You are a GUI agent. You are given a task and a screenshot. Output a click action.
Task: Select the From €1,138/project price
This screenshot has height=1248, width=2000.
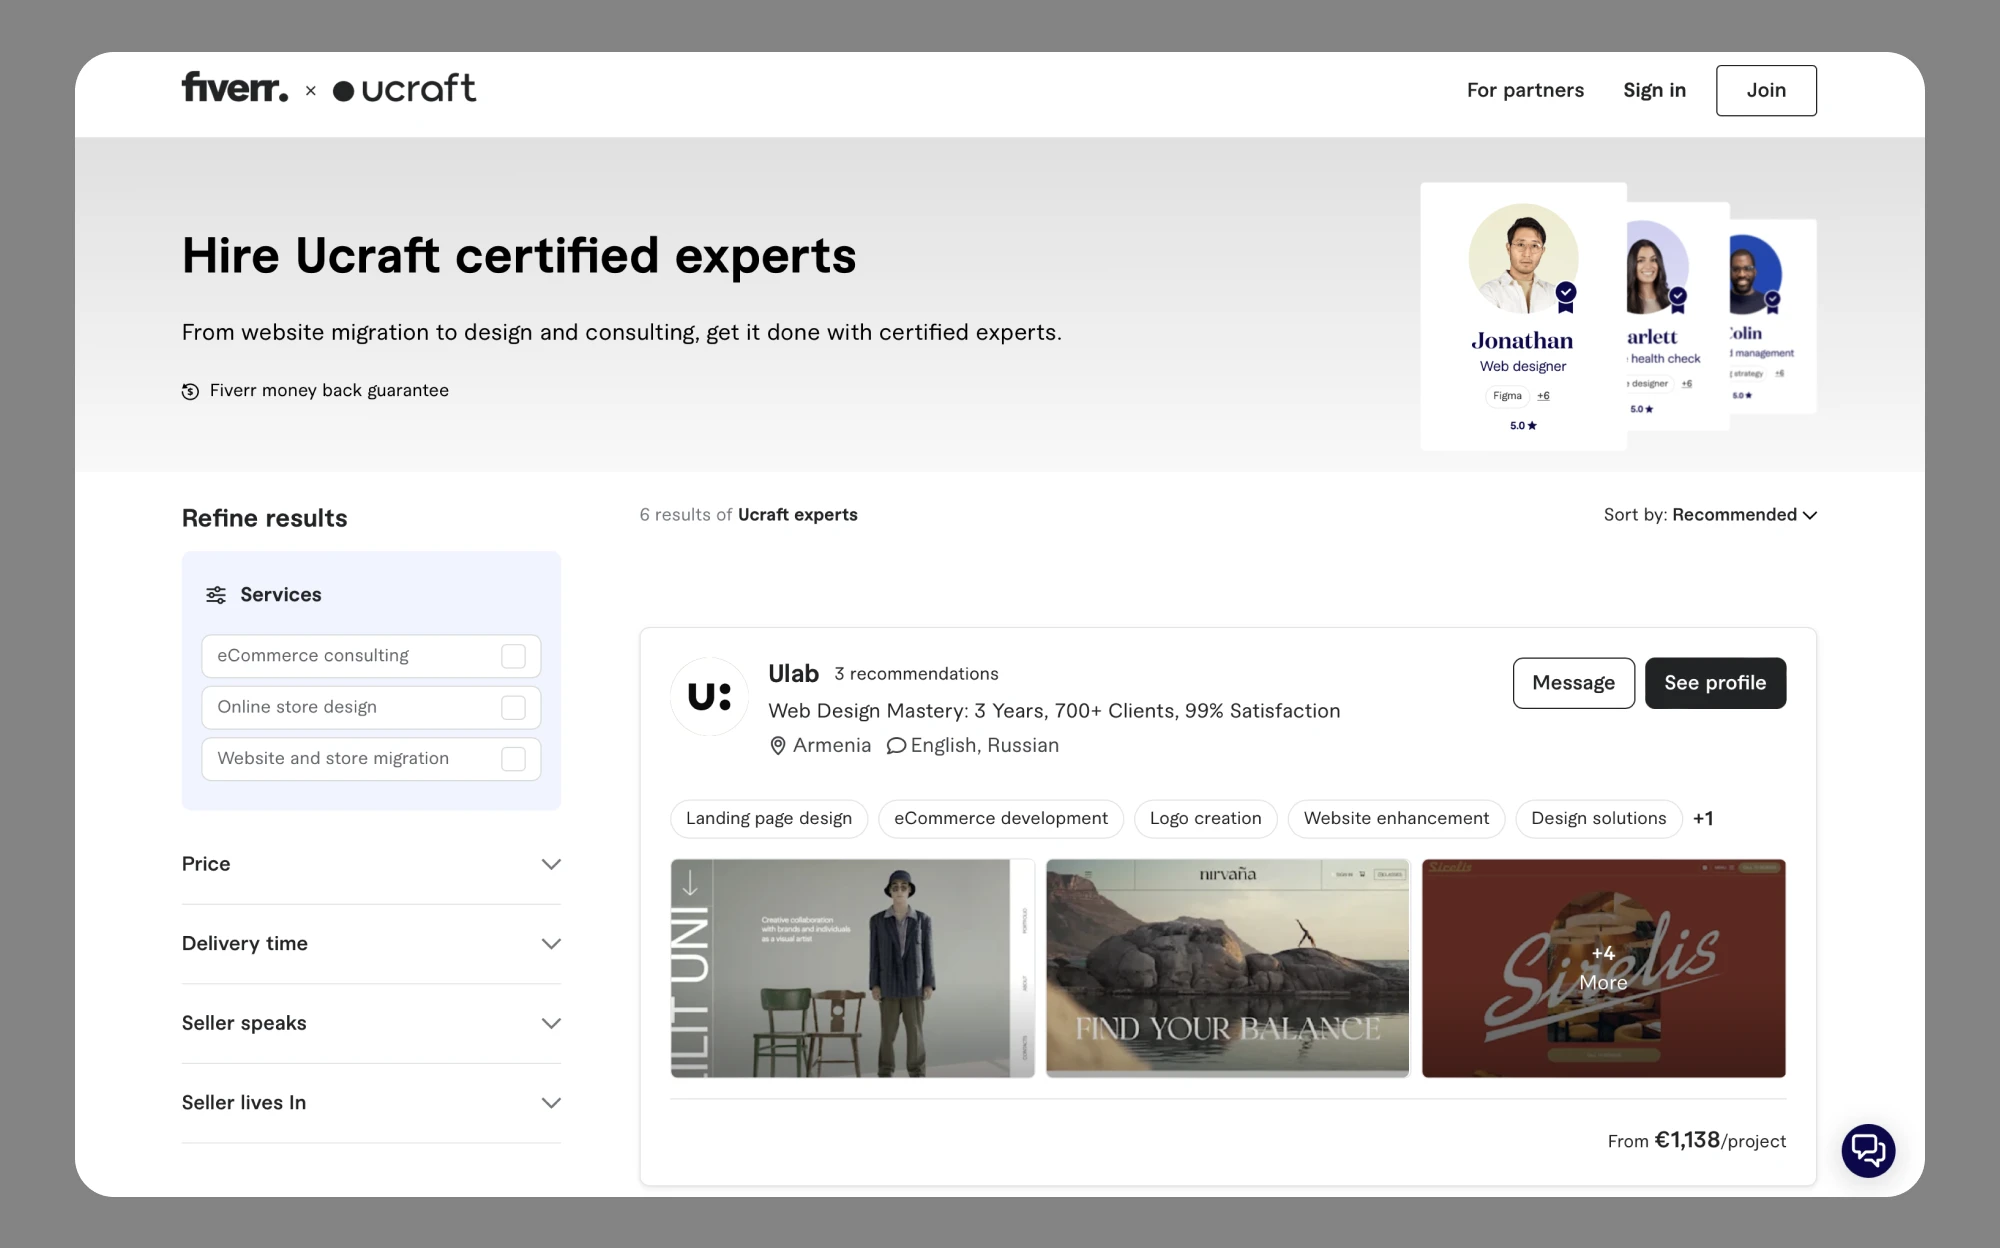[x=1696, y=1141]
